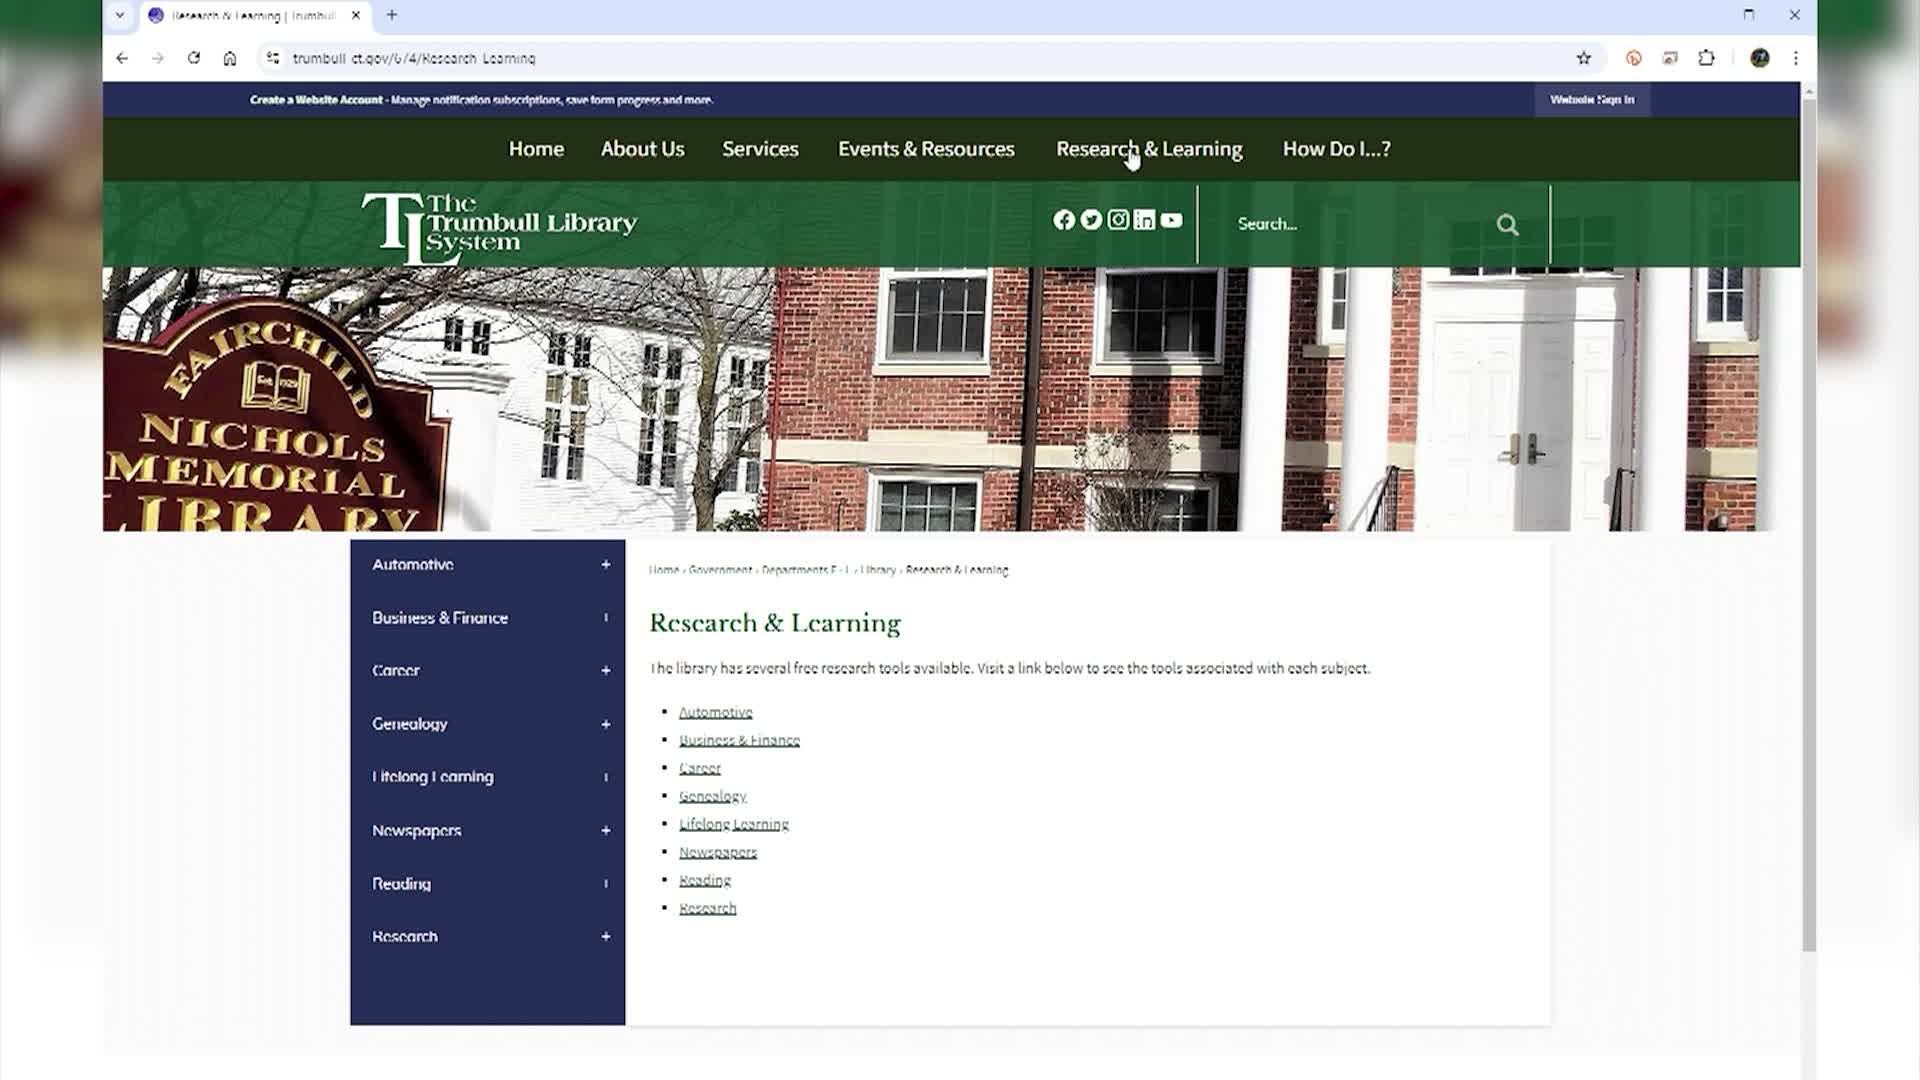1920x1080 pixels.
Task: Open the Services menu
Action: click(x=760, y=149)
